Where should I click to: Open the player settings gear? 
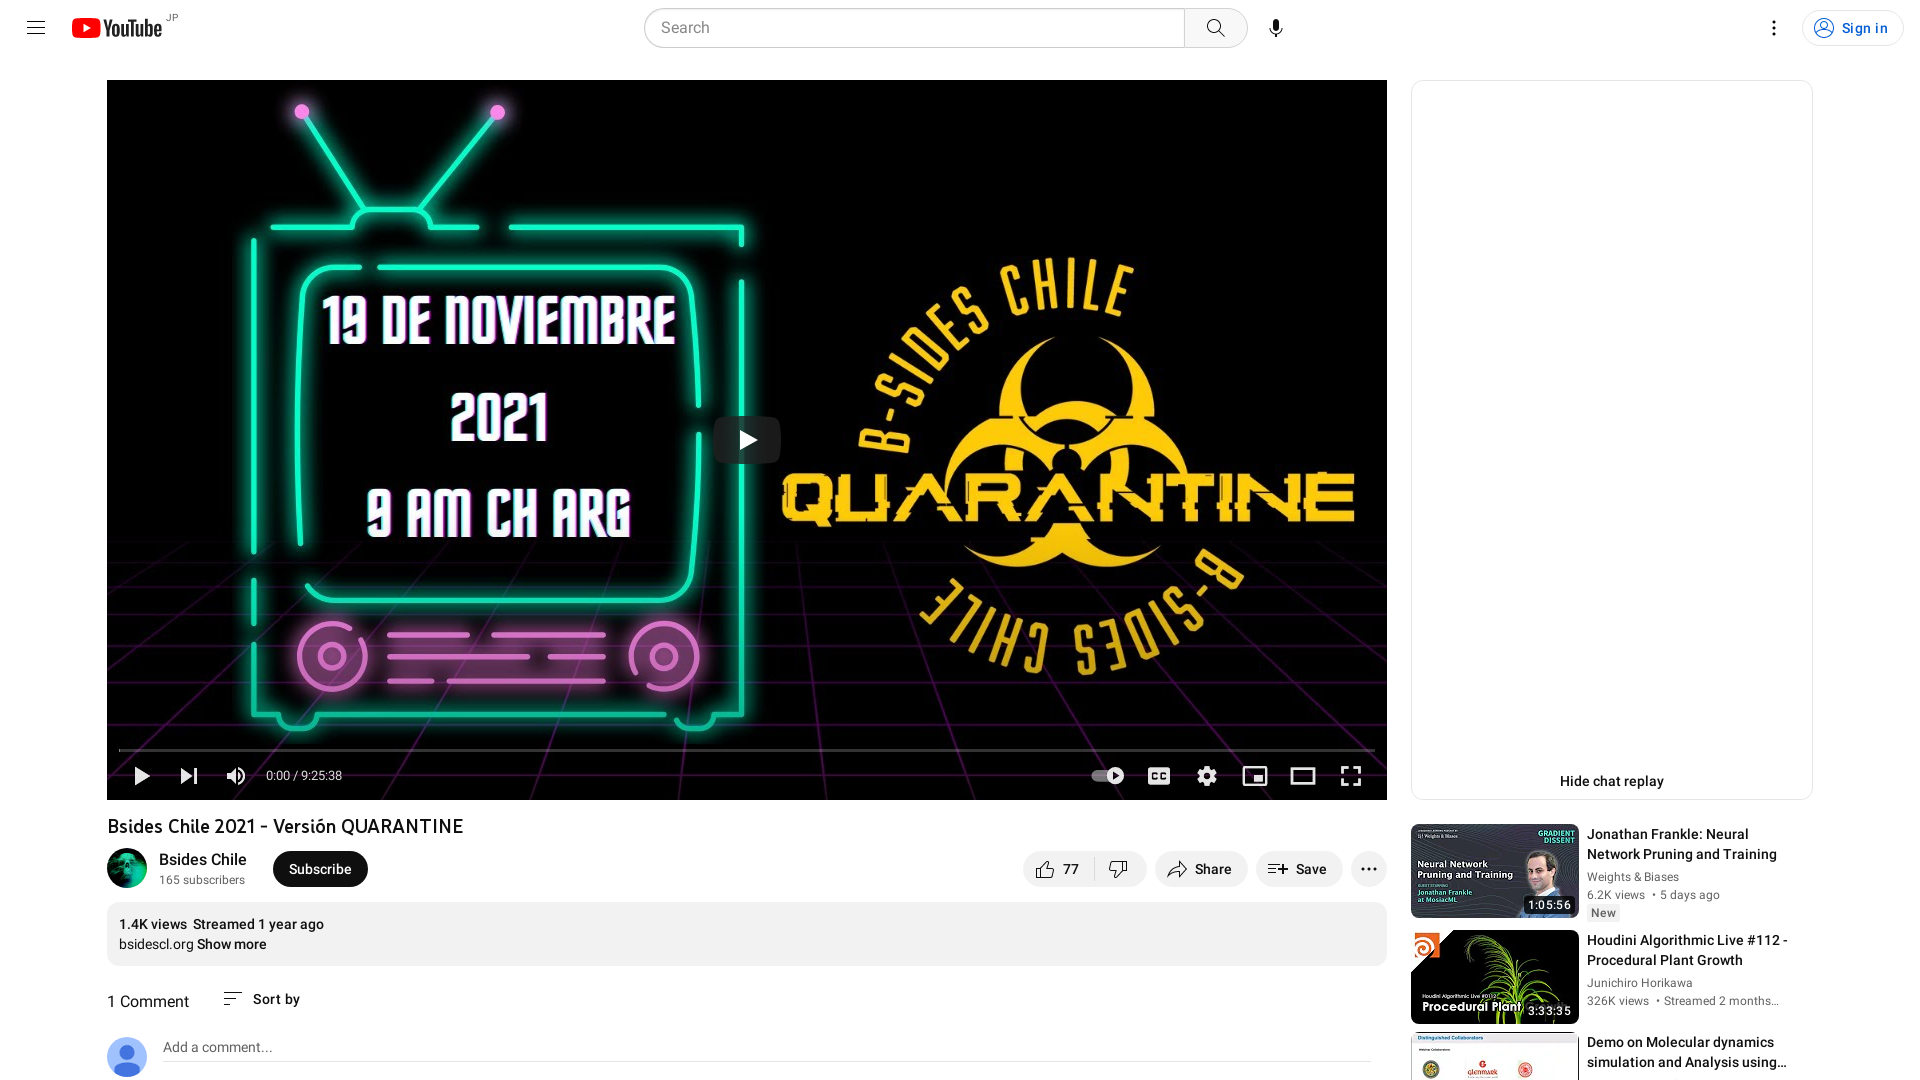pyautogui.click(x=1207, y=776)
